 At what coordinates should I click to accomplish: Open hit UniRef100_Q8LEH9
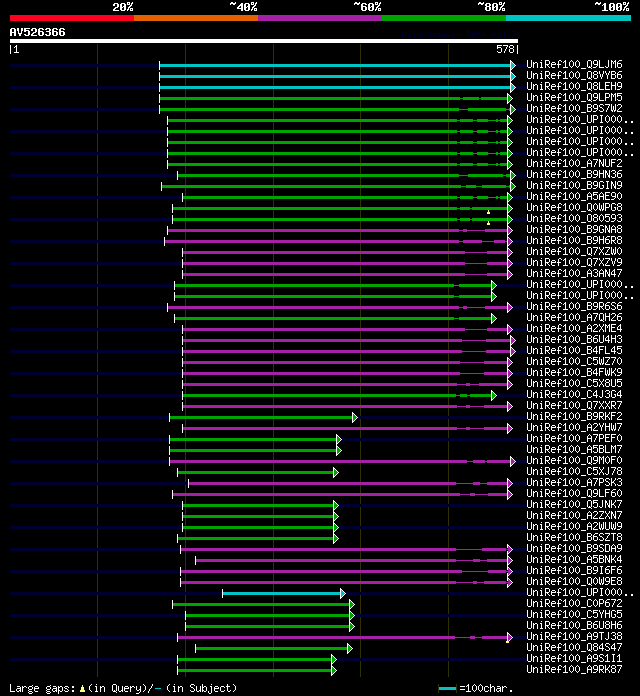click(574, 86)
